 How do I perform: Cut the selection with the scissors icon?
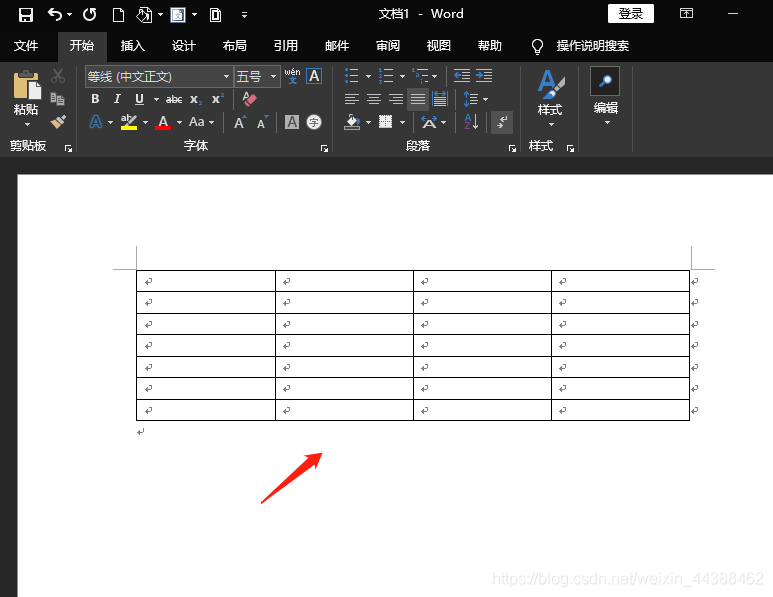point(58,76)
